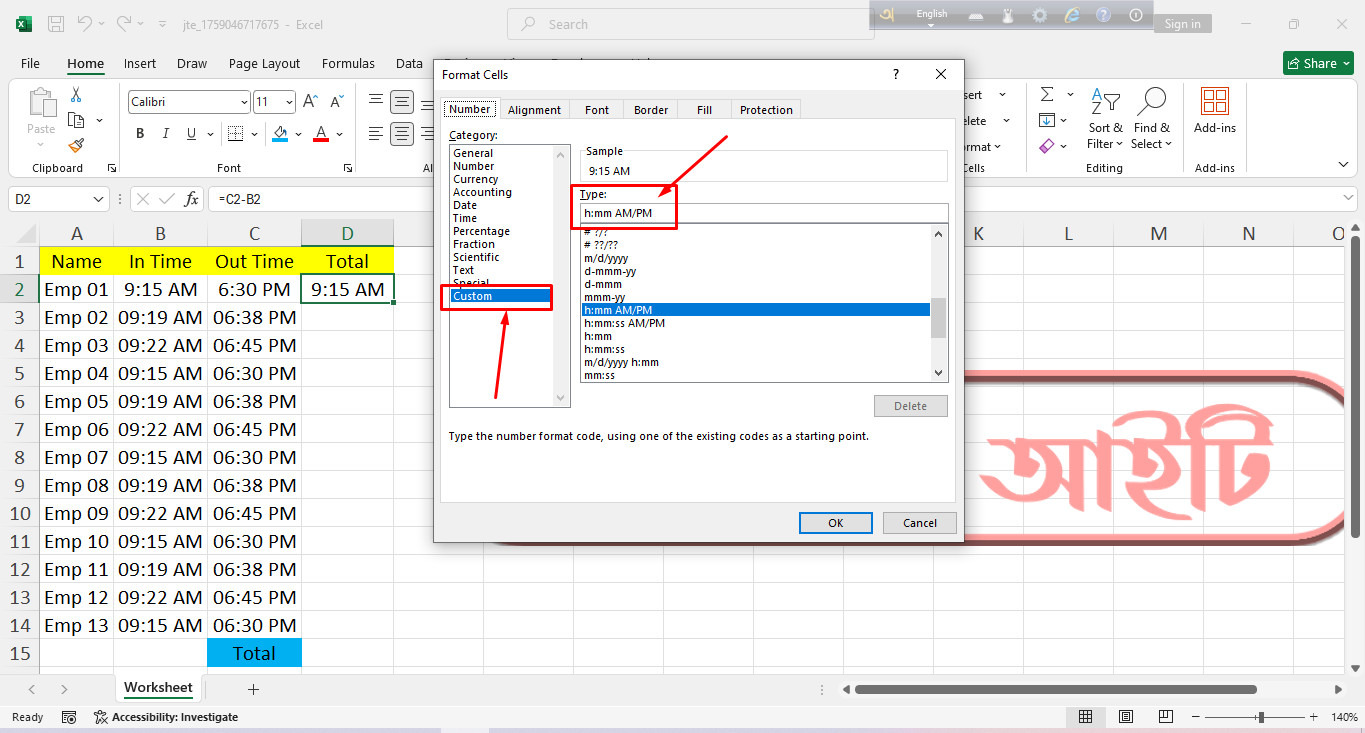Click OK in Format Cells dialog
This screenshot has width=1365, height=733.
click(x=835, y=523)
